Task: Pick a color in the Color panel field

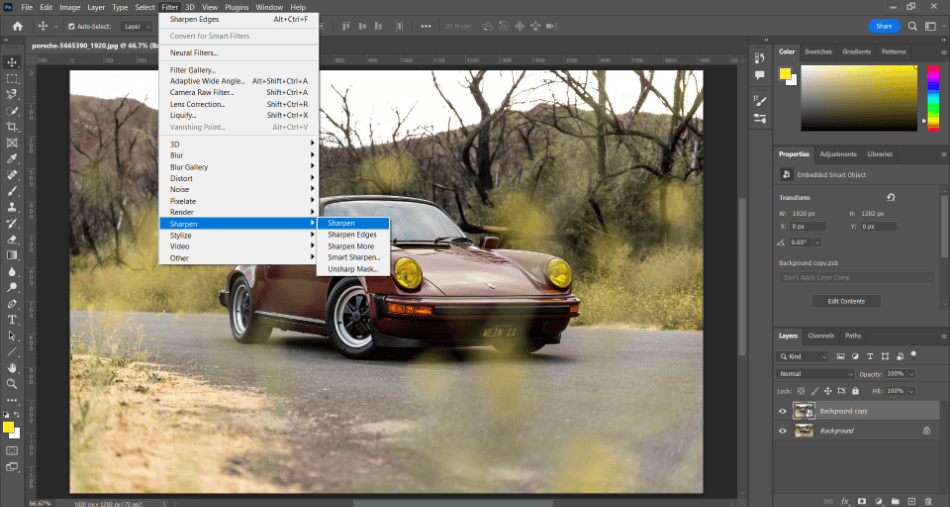Action: click(x=859, y=98)
